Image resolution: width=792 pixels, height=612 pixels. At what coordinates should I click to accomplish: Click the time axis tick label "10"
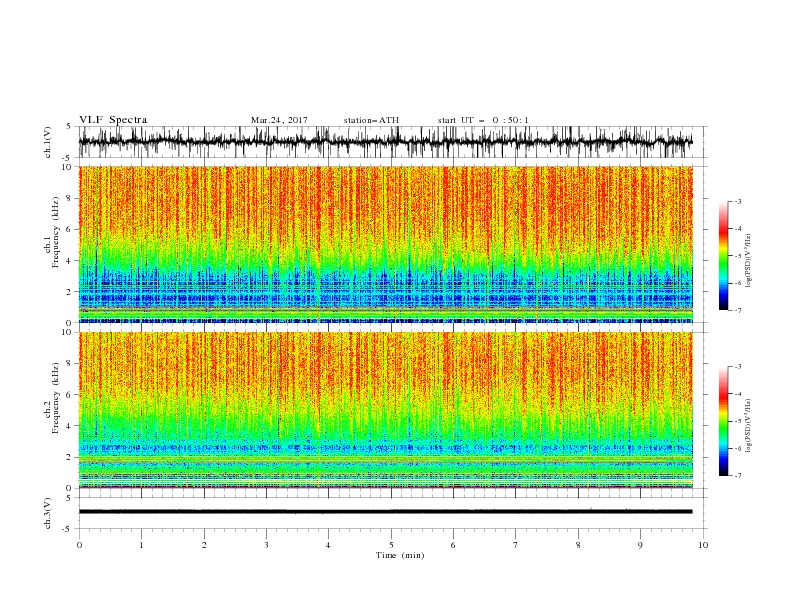[704, 545]
